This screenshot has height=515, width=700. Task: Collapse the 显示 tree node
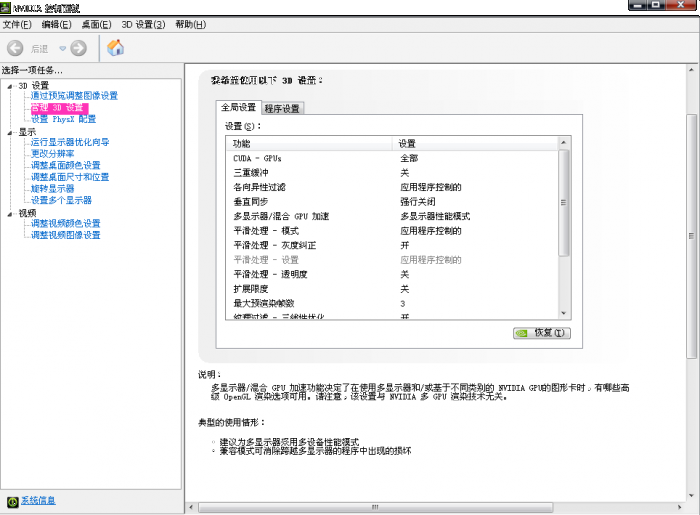click(x=10, y=133)
